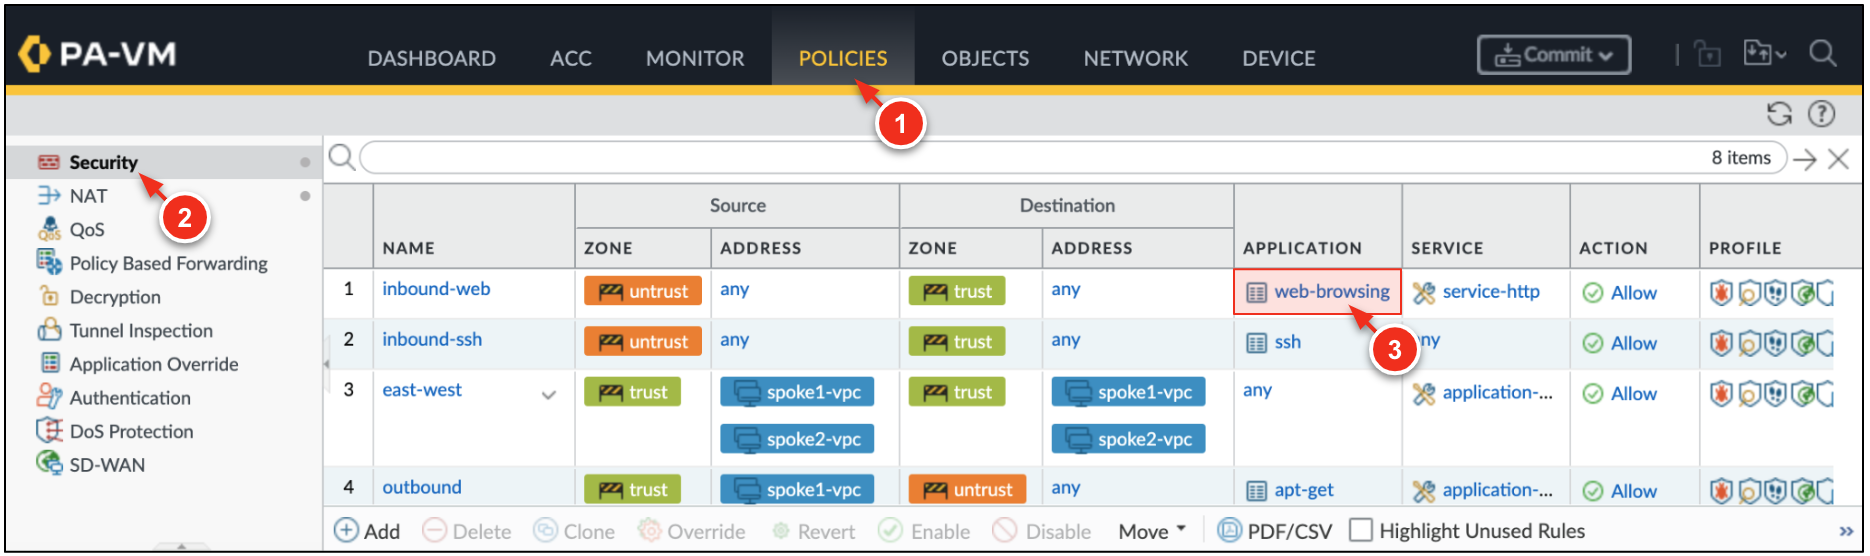Apply the filter using the arrow icon
The height and width of the screenshot is (556, 1870).
(1805, 159)
